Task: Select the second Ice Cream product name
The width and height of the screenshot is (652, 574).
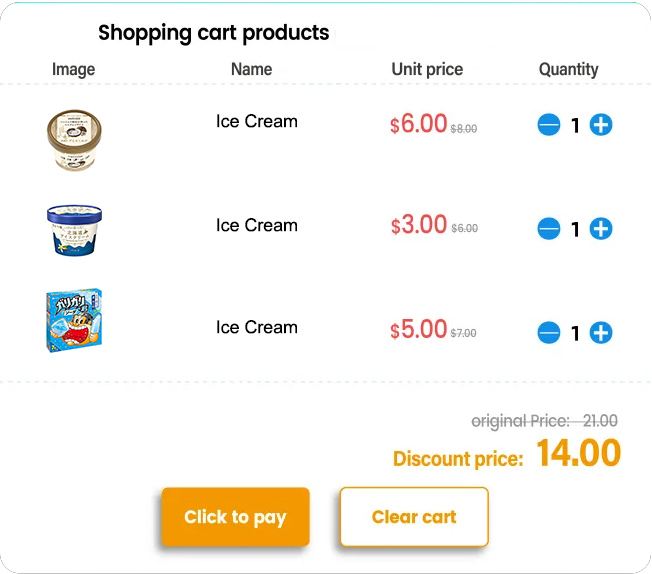Action: [x=257, y=225]
